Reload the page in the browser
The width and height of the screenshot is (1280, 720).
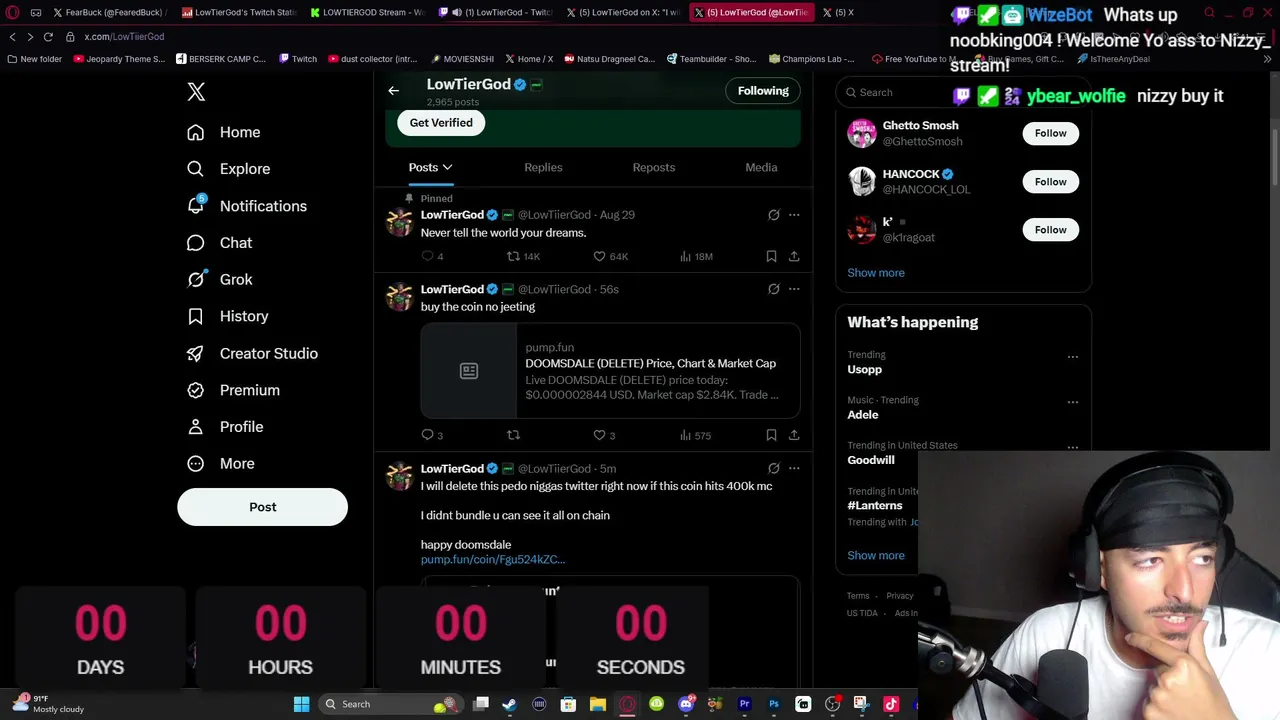48,37
